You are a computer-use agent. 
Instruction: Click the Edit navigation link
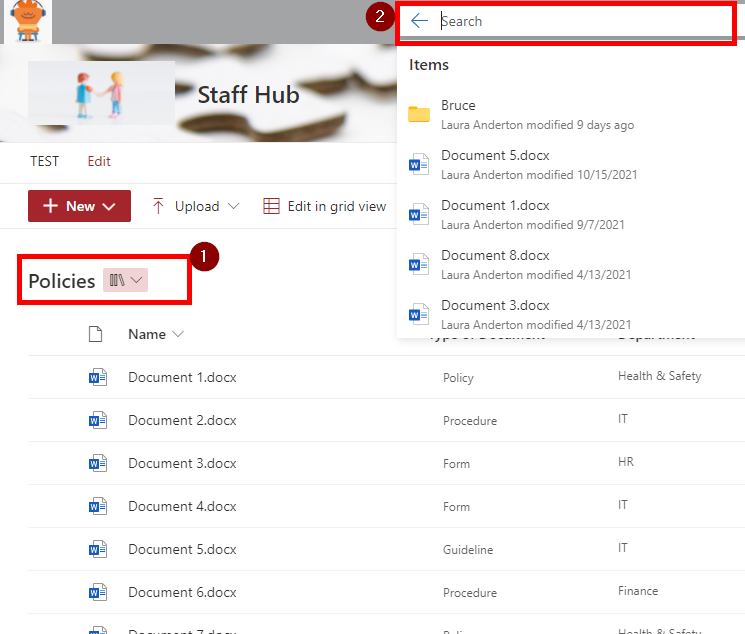pos(99,161)
